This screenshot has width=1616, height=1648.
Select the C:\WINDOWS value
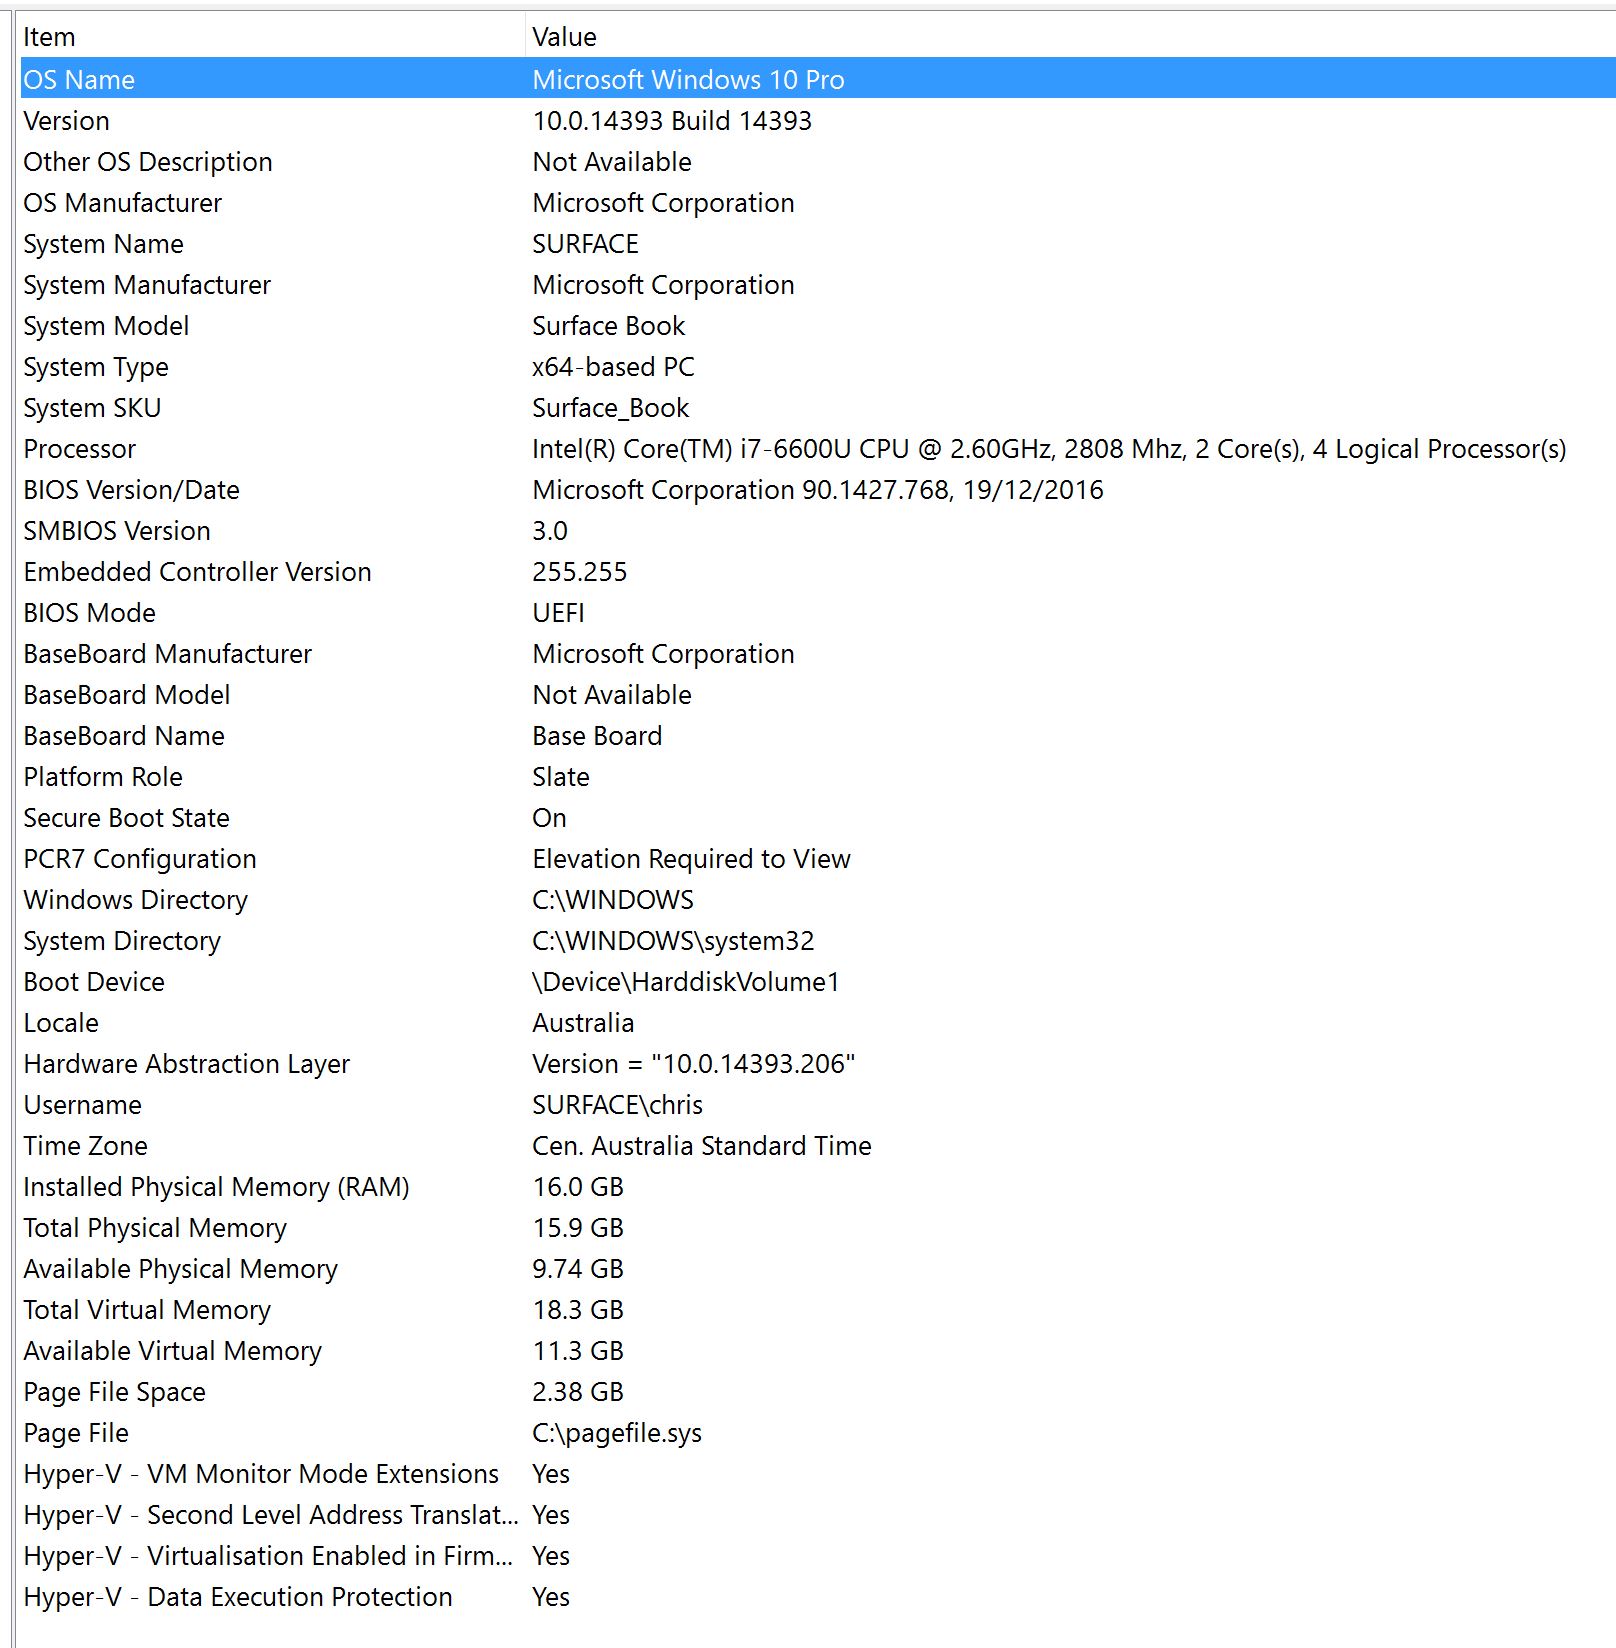click(612, 900)
